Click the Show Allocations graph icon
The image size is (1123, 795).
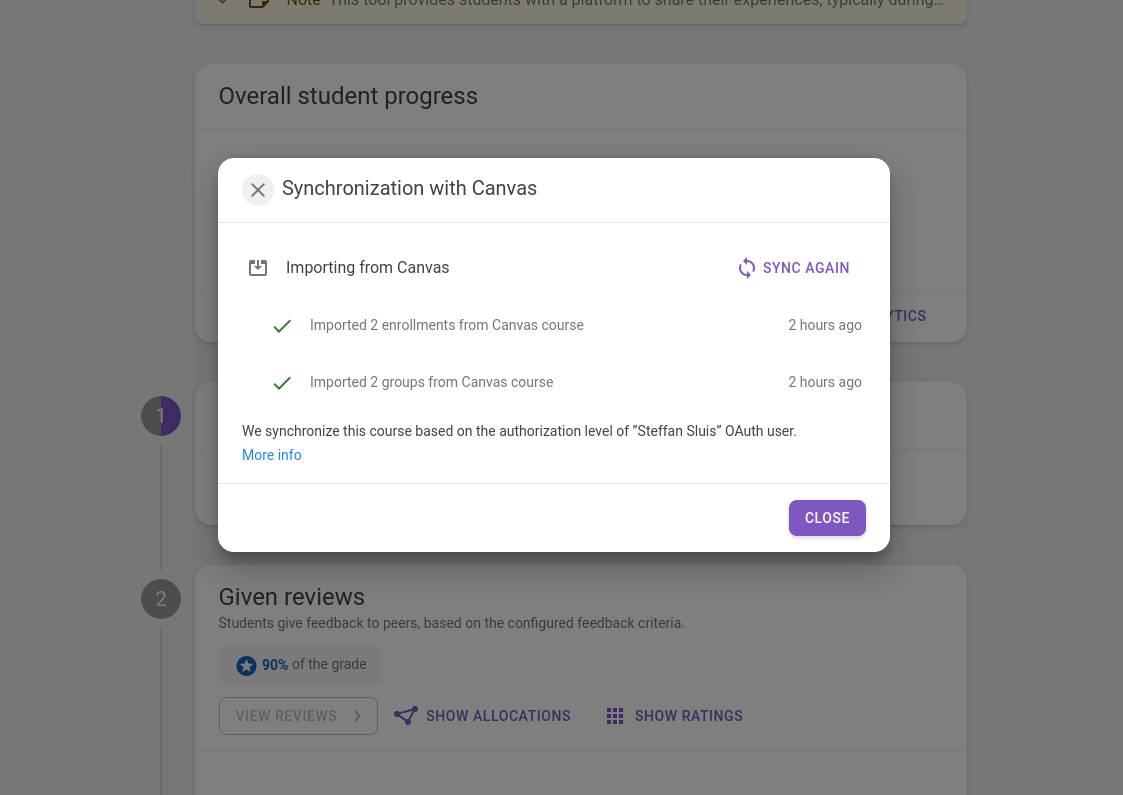click(405, 716)
